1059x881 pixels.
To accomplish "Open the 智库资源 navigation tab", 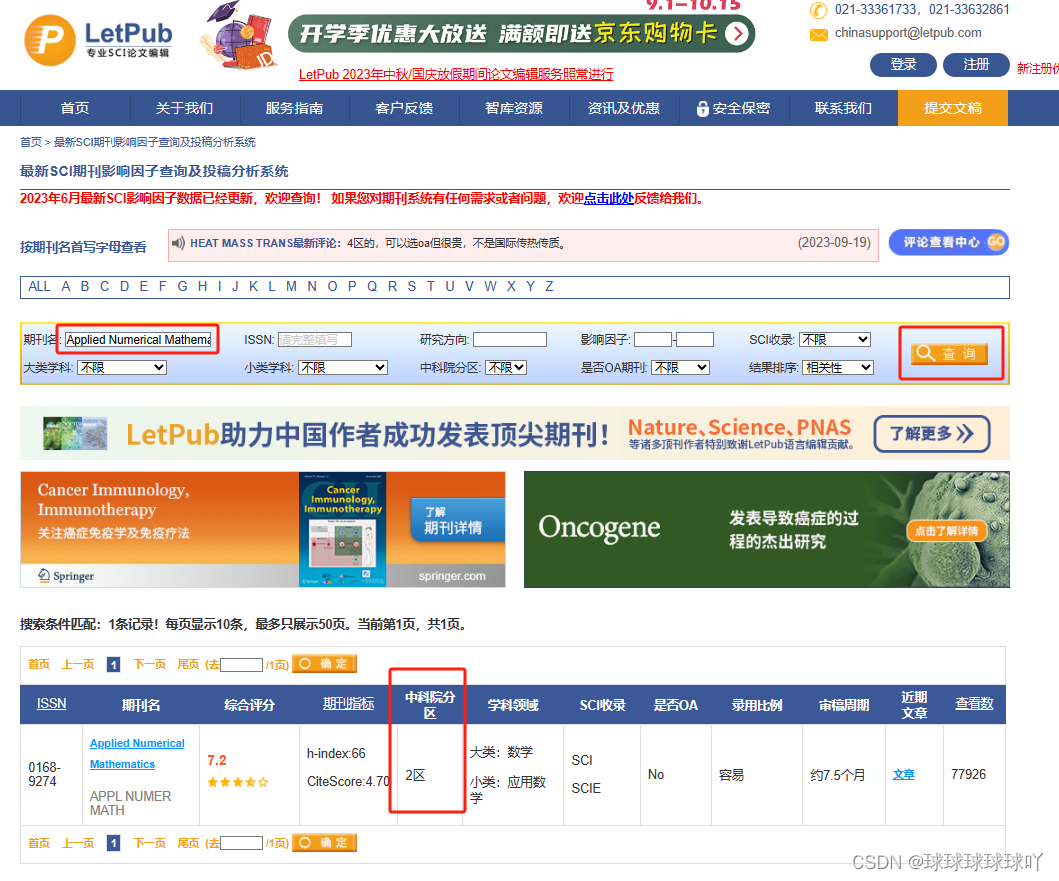I will coord(514,108).
